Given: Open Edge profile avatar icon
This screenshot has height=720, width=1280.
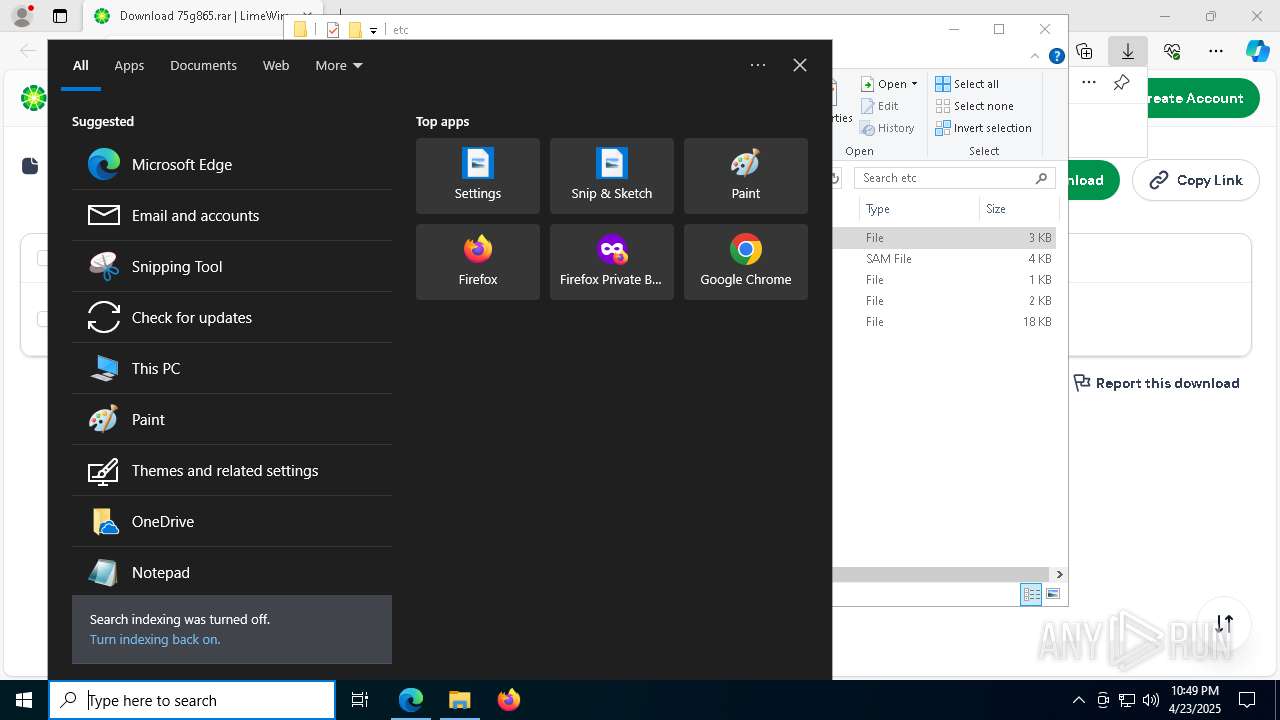Looking at the screenshot, I should (22, 16).
